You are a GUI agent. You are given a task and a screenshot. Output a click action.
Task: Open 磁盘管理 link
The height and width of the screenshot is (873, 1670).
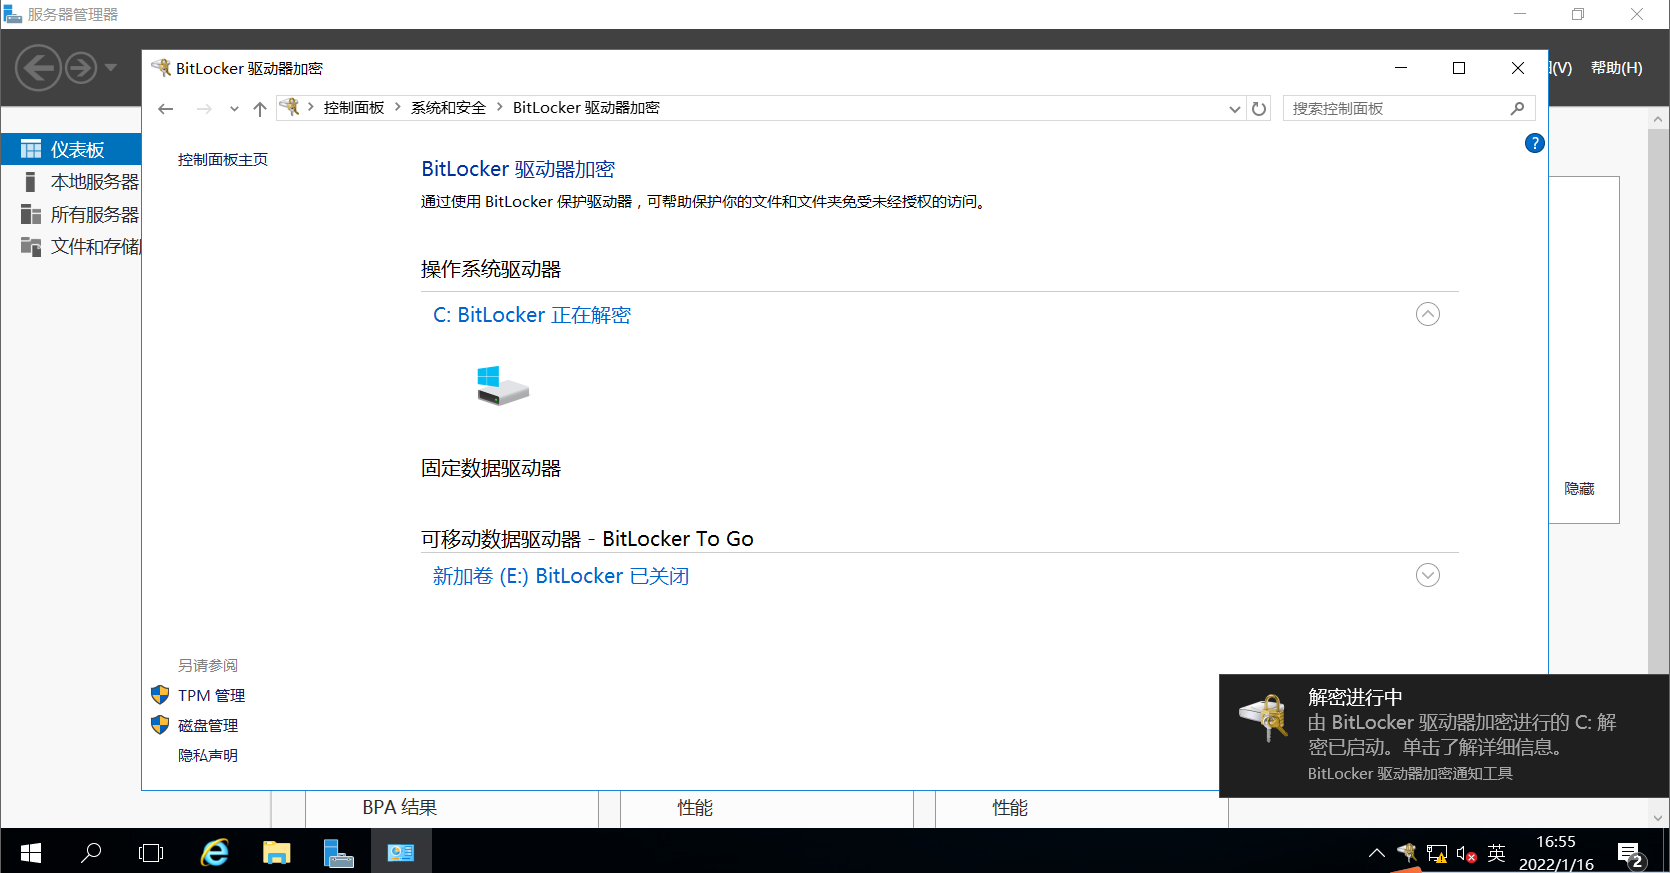208,725
